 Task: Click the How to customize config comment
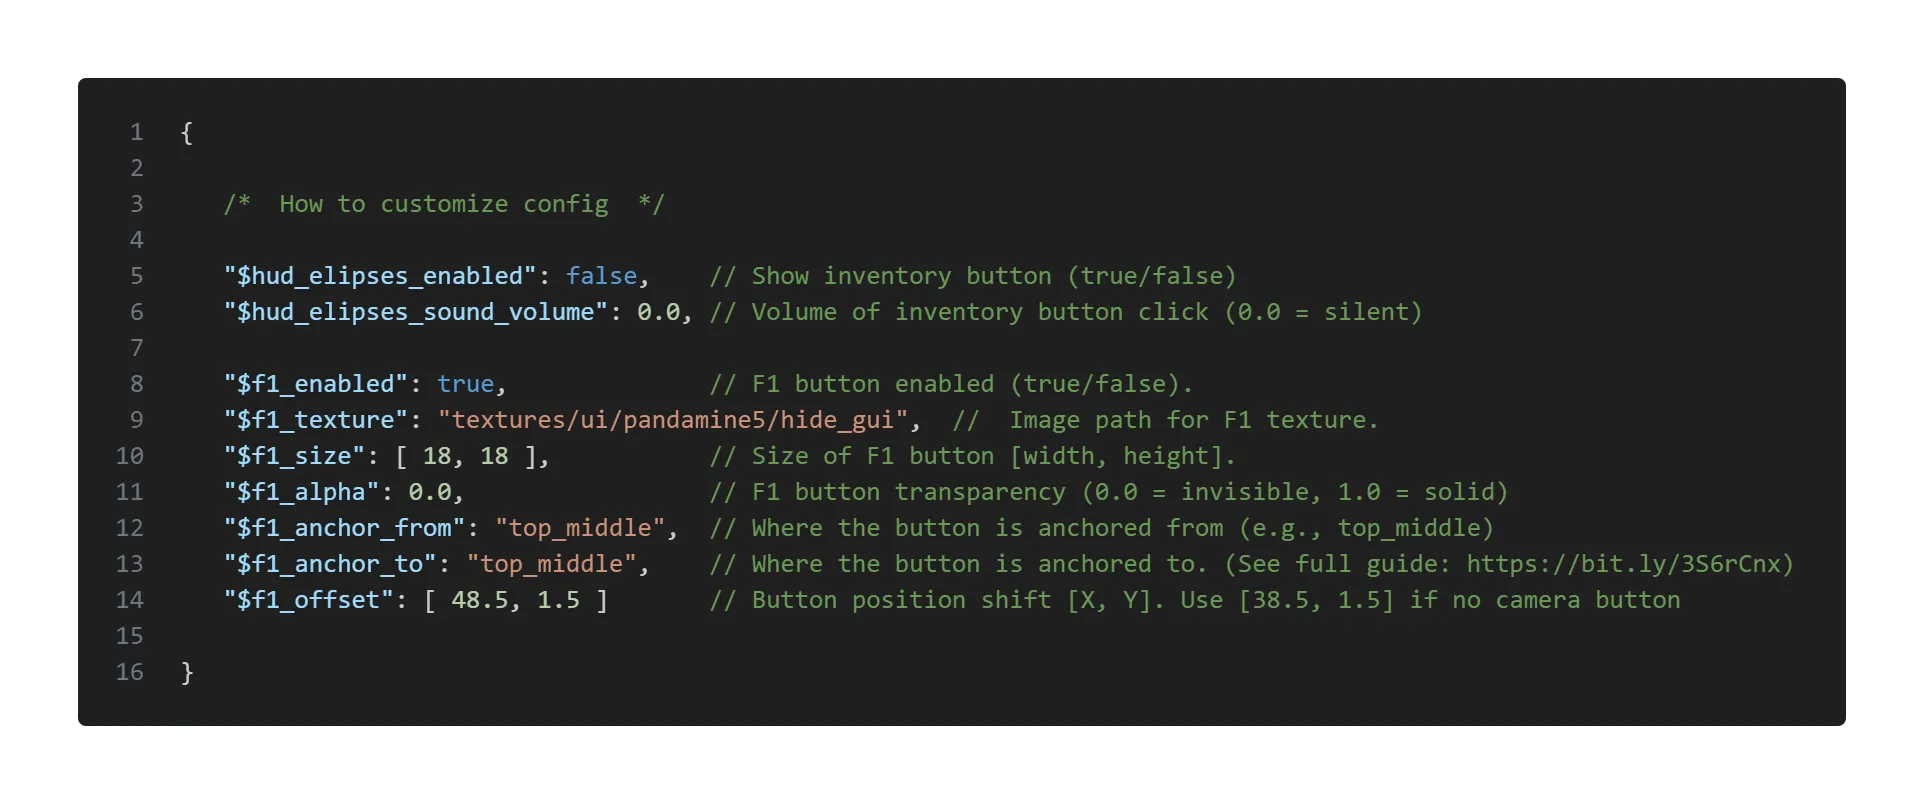pyautogui.click(x=443, y=204)
